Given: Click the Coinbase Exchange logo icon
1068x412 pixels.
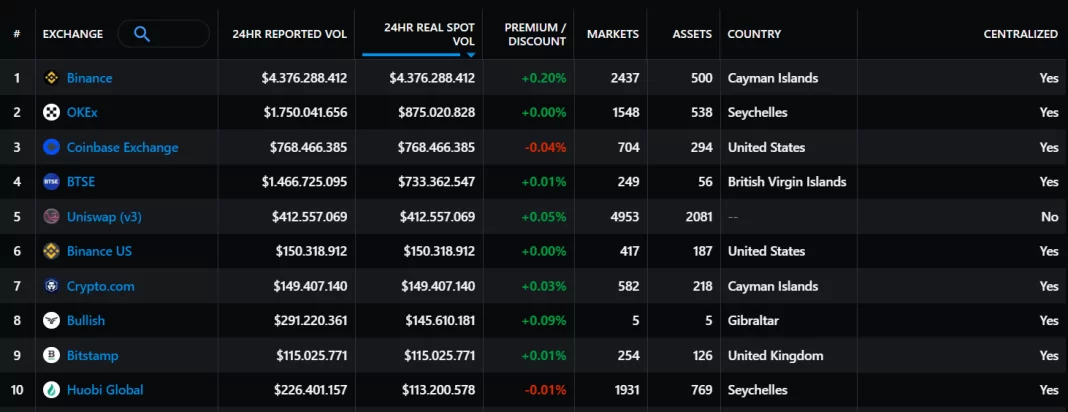Looking at the screenshot, I should (51, 147).
